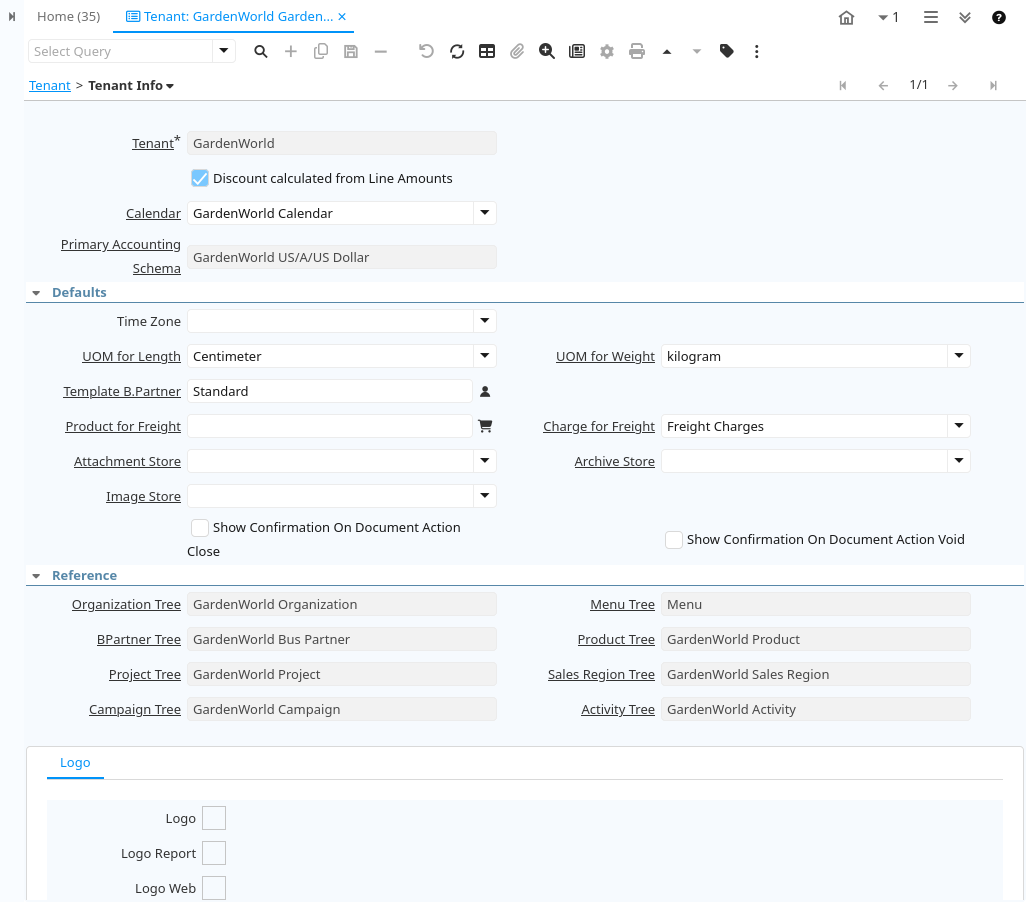Image resolution: width=1026 pixels, height=902 pixels.
Task: Open the UOM for Length dropdown
Action: click(484, 356)
